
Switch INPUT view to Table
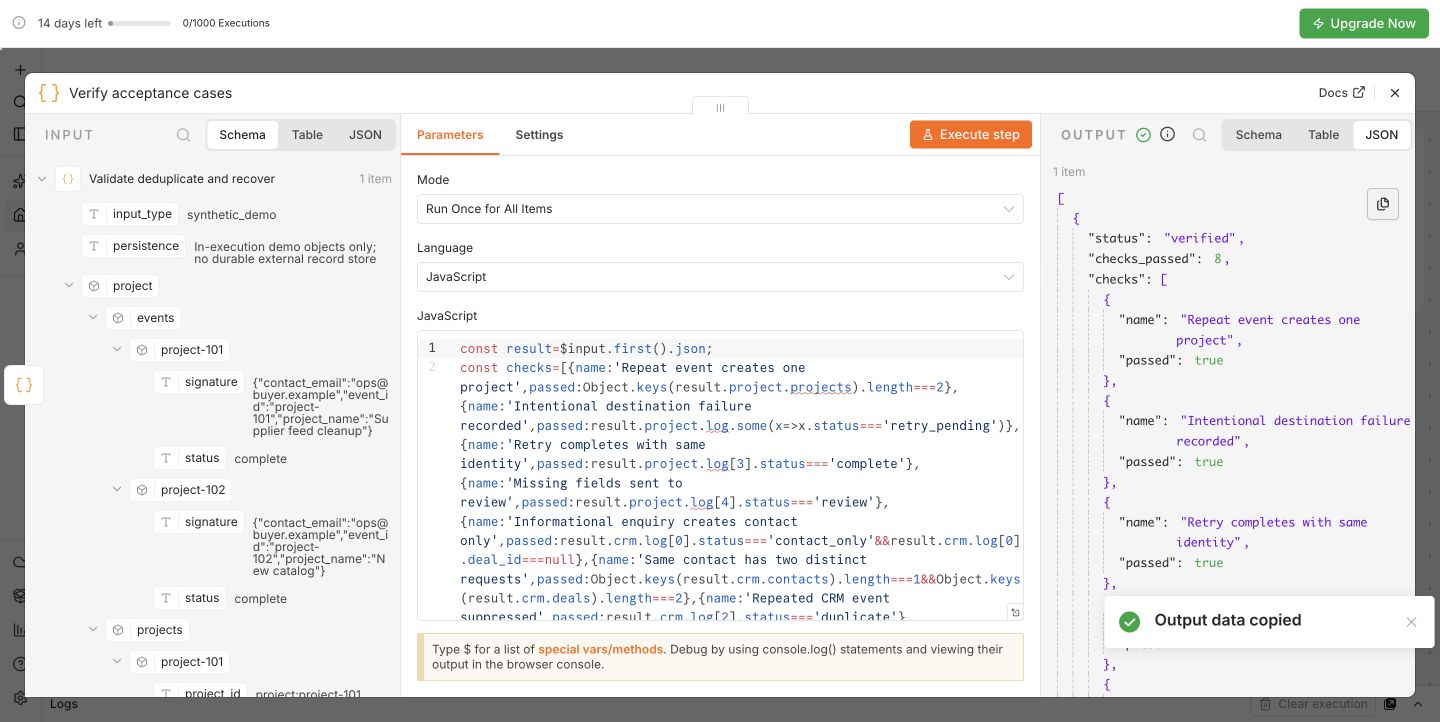[307, 135]
